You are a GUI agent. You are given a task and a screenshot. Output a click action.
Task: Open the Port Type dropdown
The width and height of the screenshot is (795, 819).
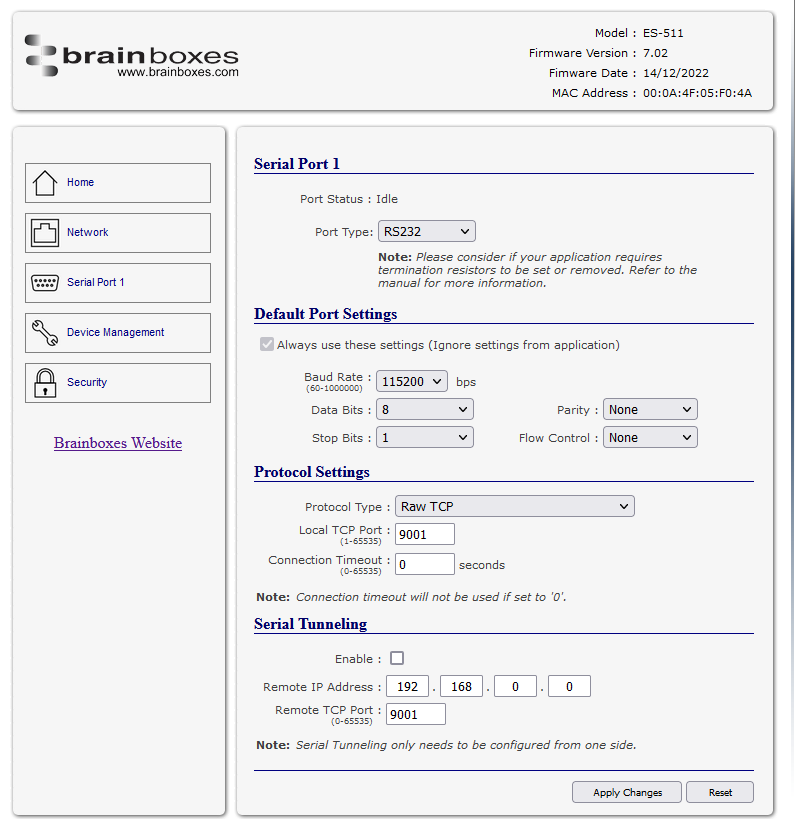(426, 231)
